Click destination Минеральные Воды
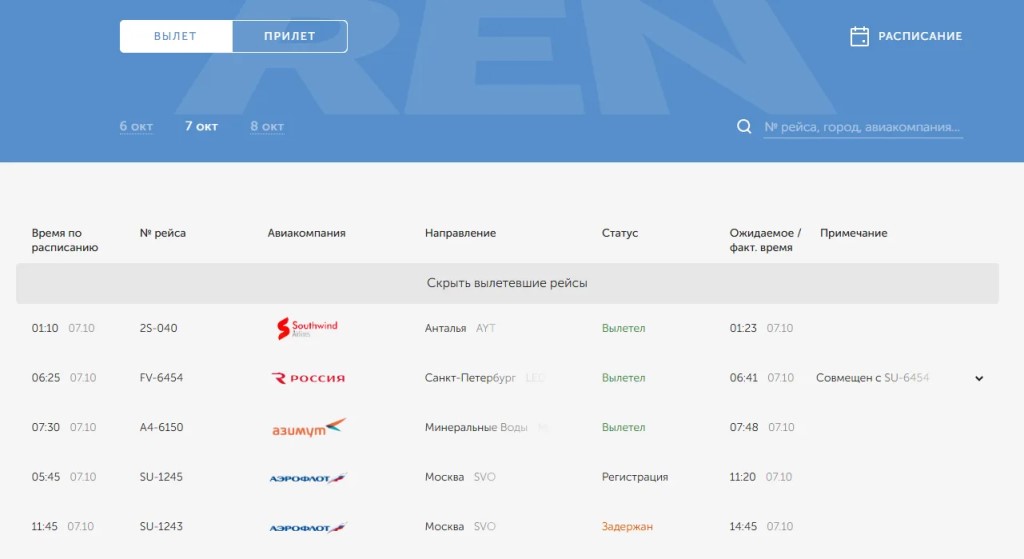This screenshot has width=1024, height=559. point(476,427)
